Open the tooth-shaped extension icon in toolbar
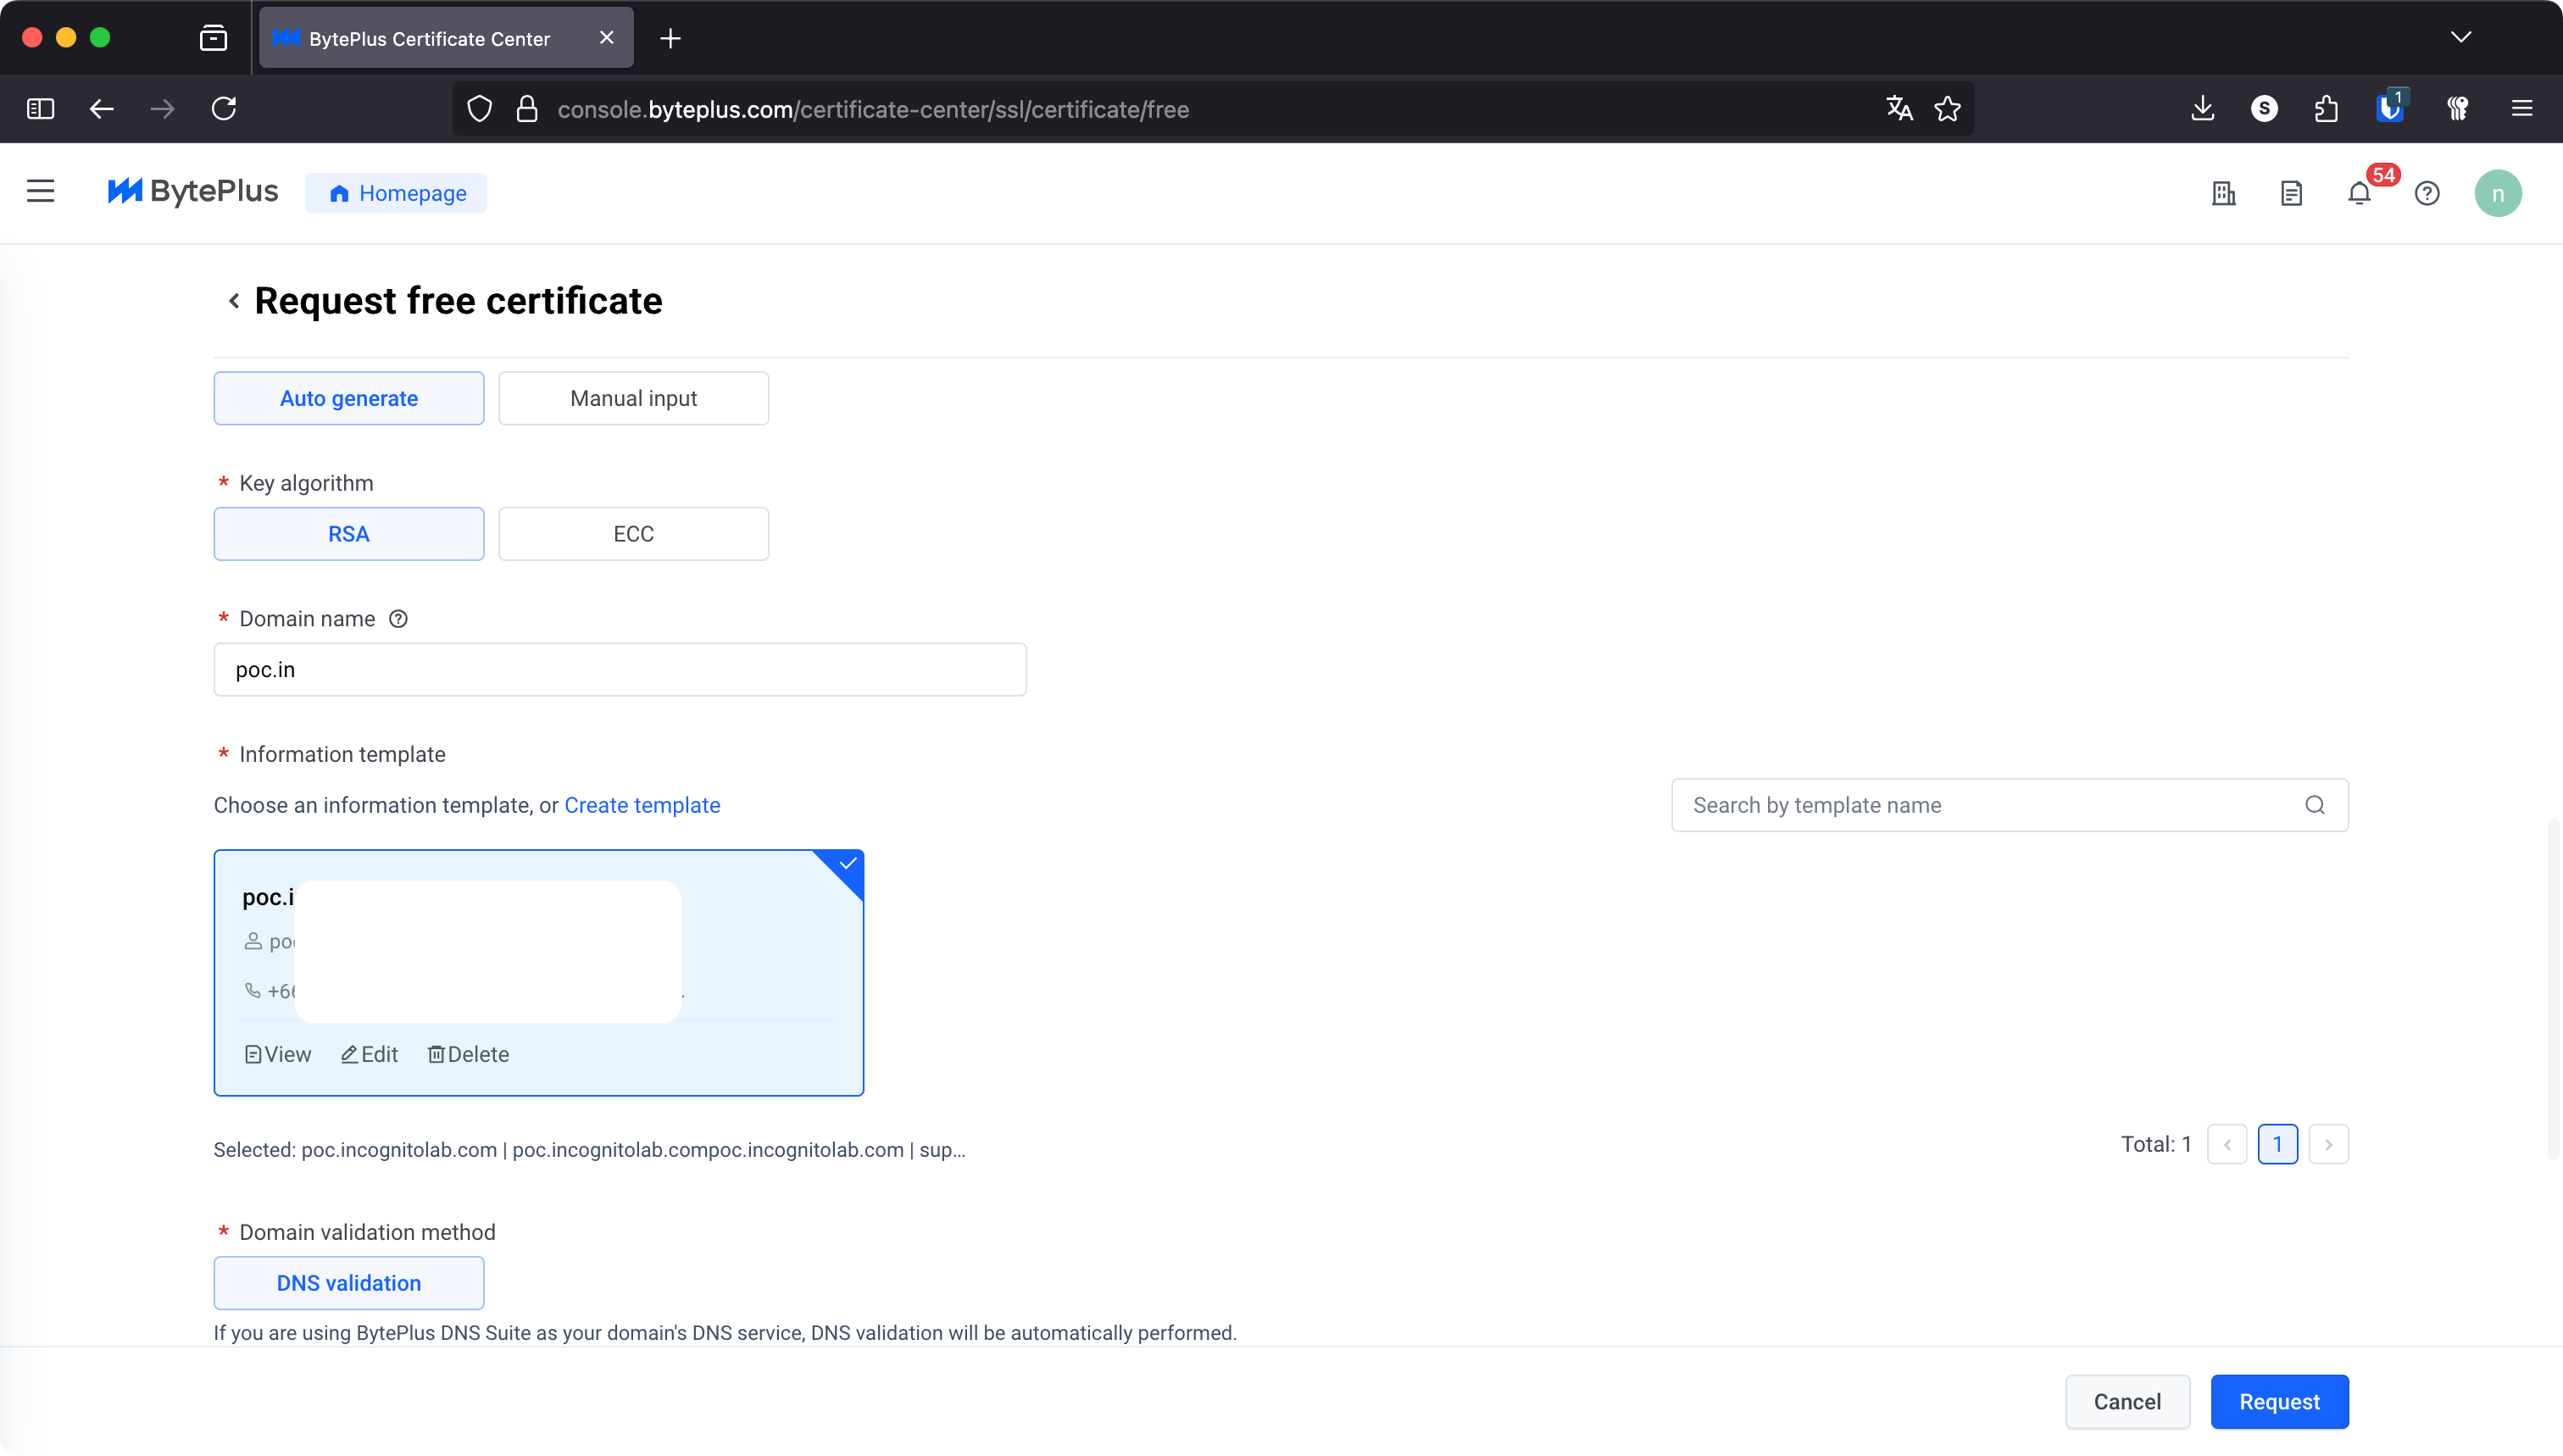This screenshot has width=2563, height=1456. 2457,109
